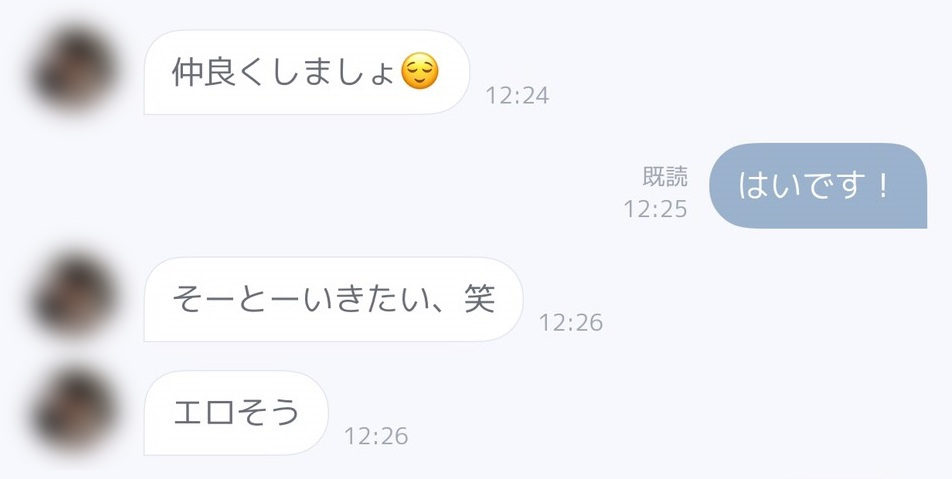Tap the エロそう message bubble
The height and width of the screenshot is (479, 952).
point(236,413)
